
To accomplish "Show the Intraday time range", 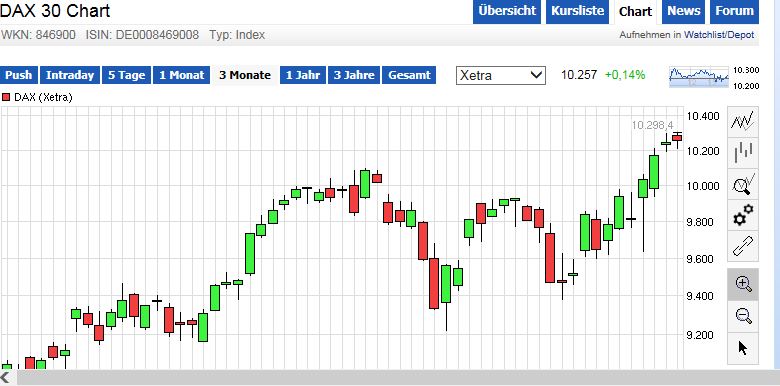I will pyautogui.click(x=70, y=75).
